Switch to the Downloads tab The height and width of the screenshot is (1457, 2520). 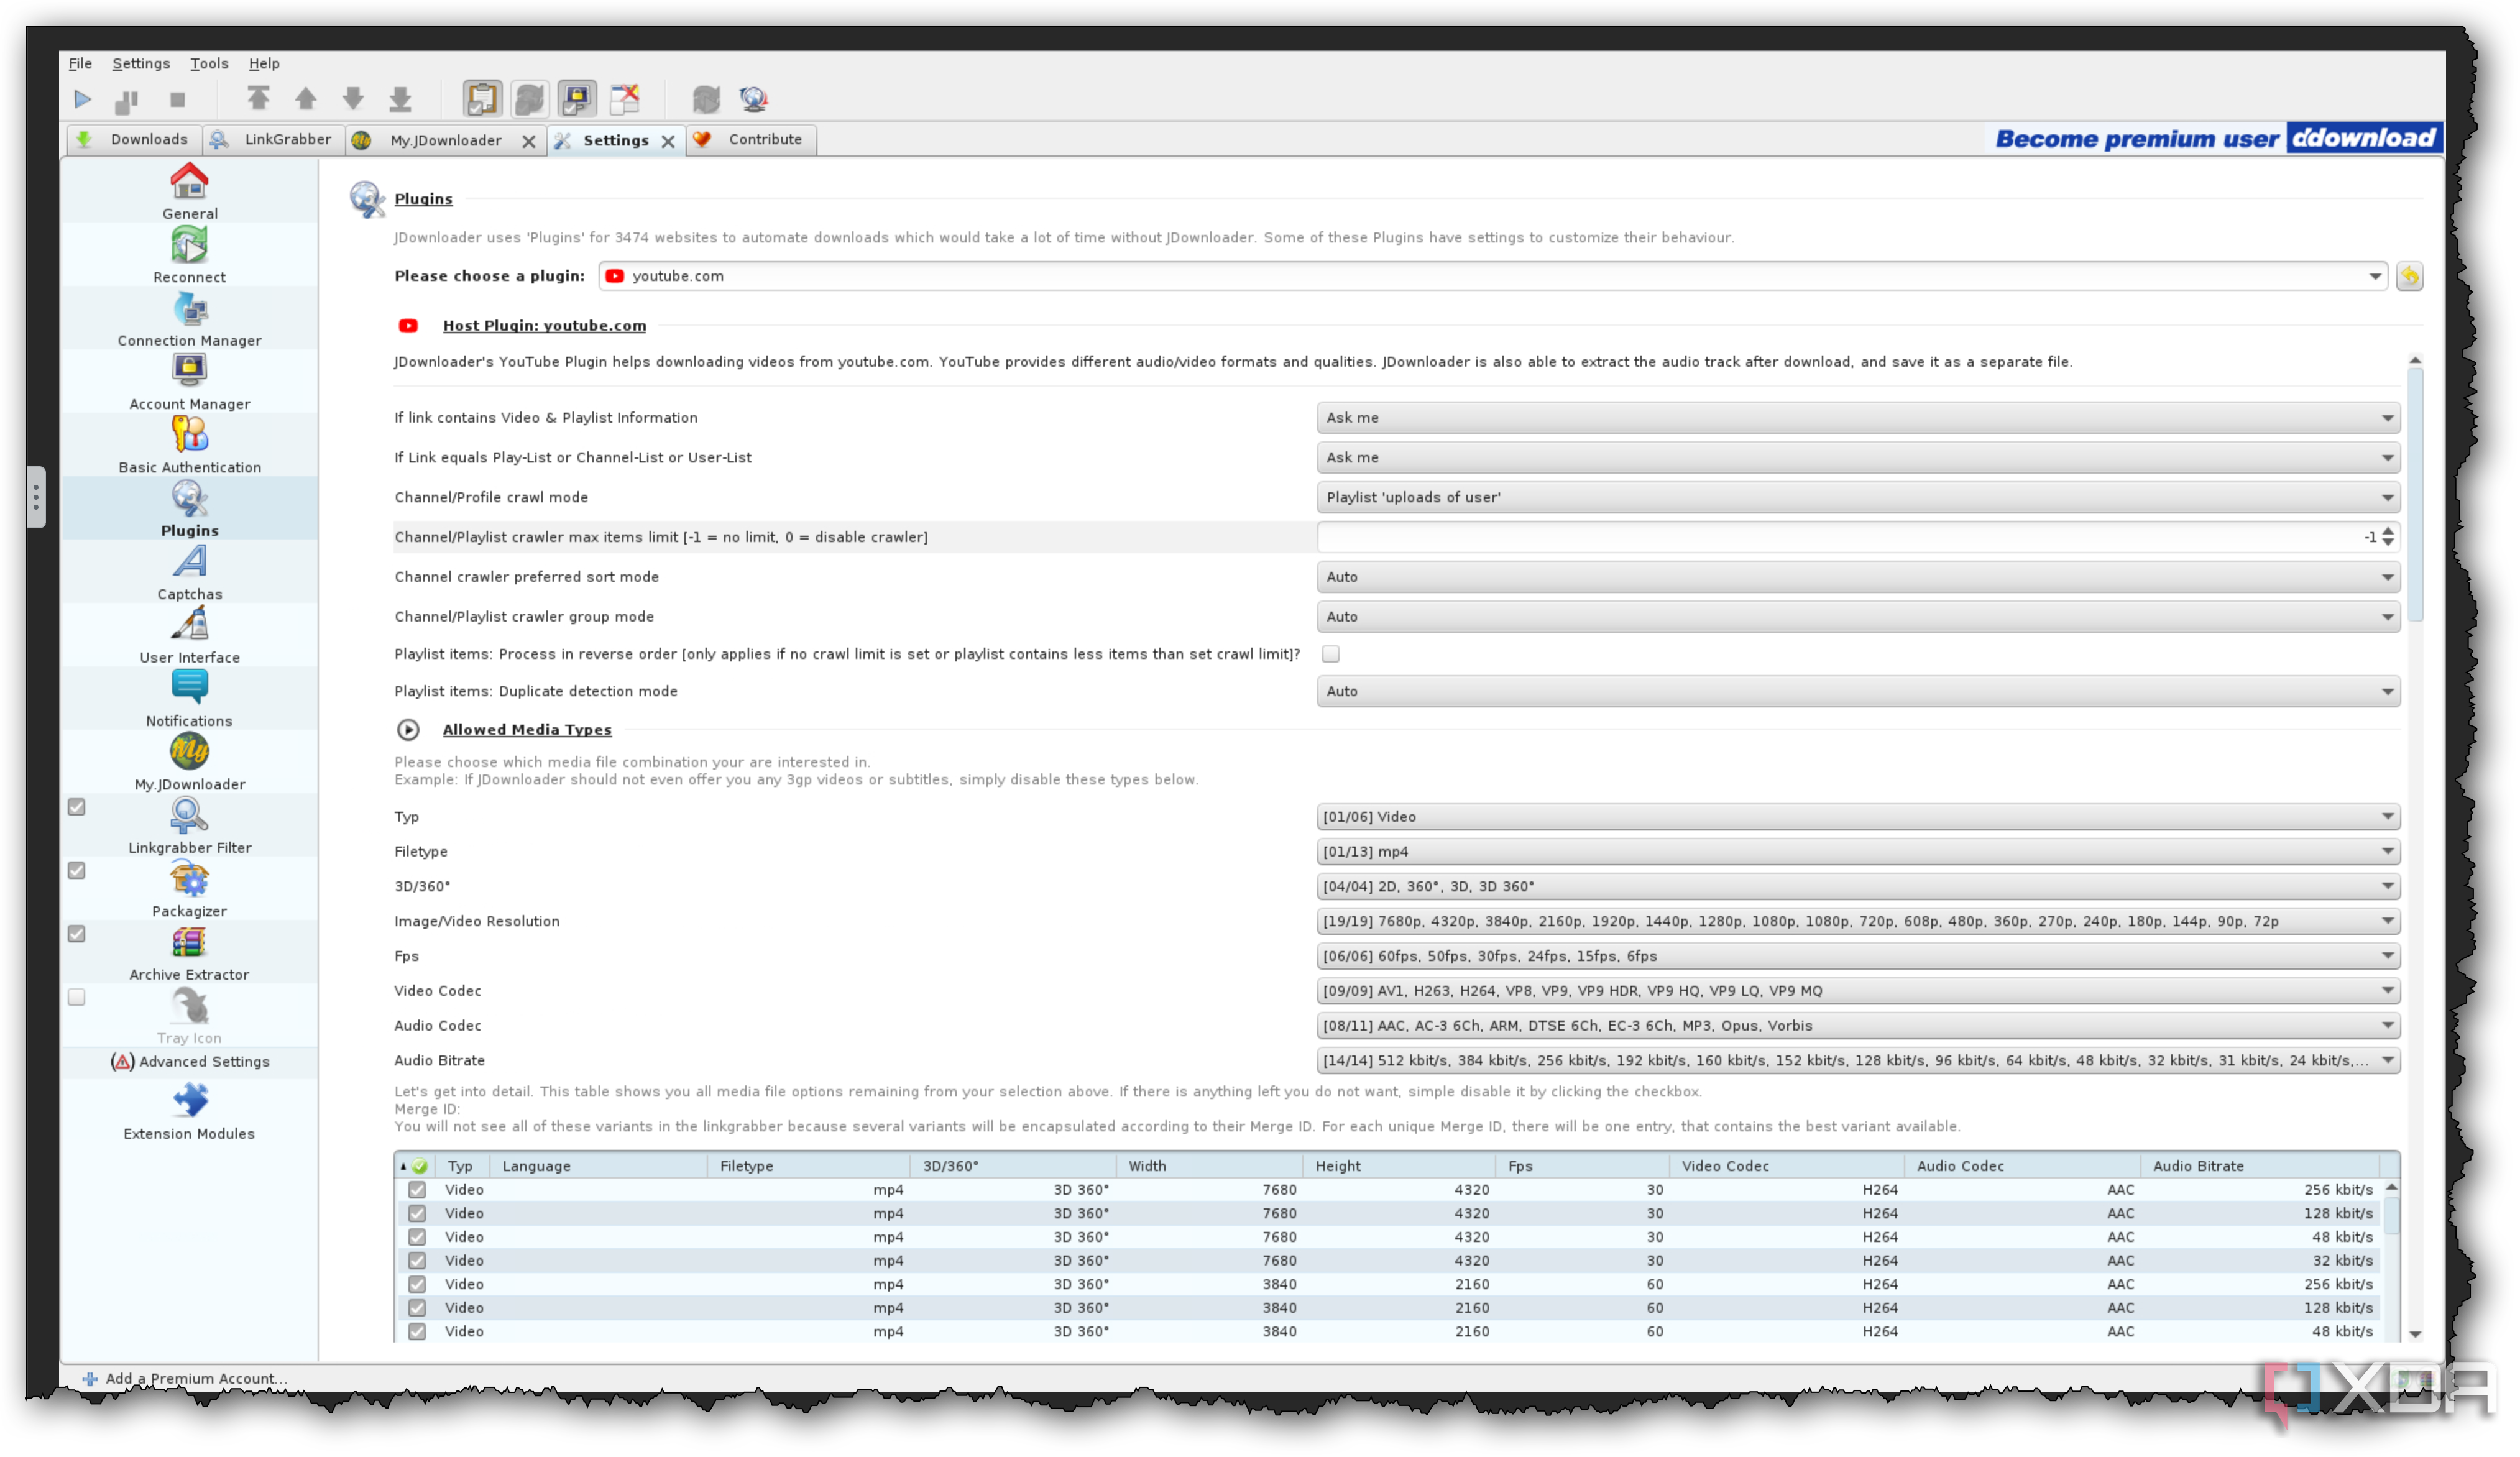[x=134, y=139]
